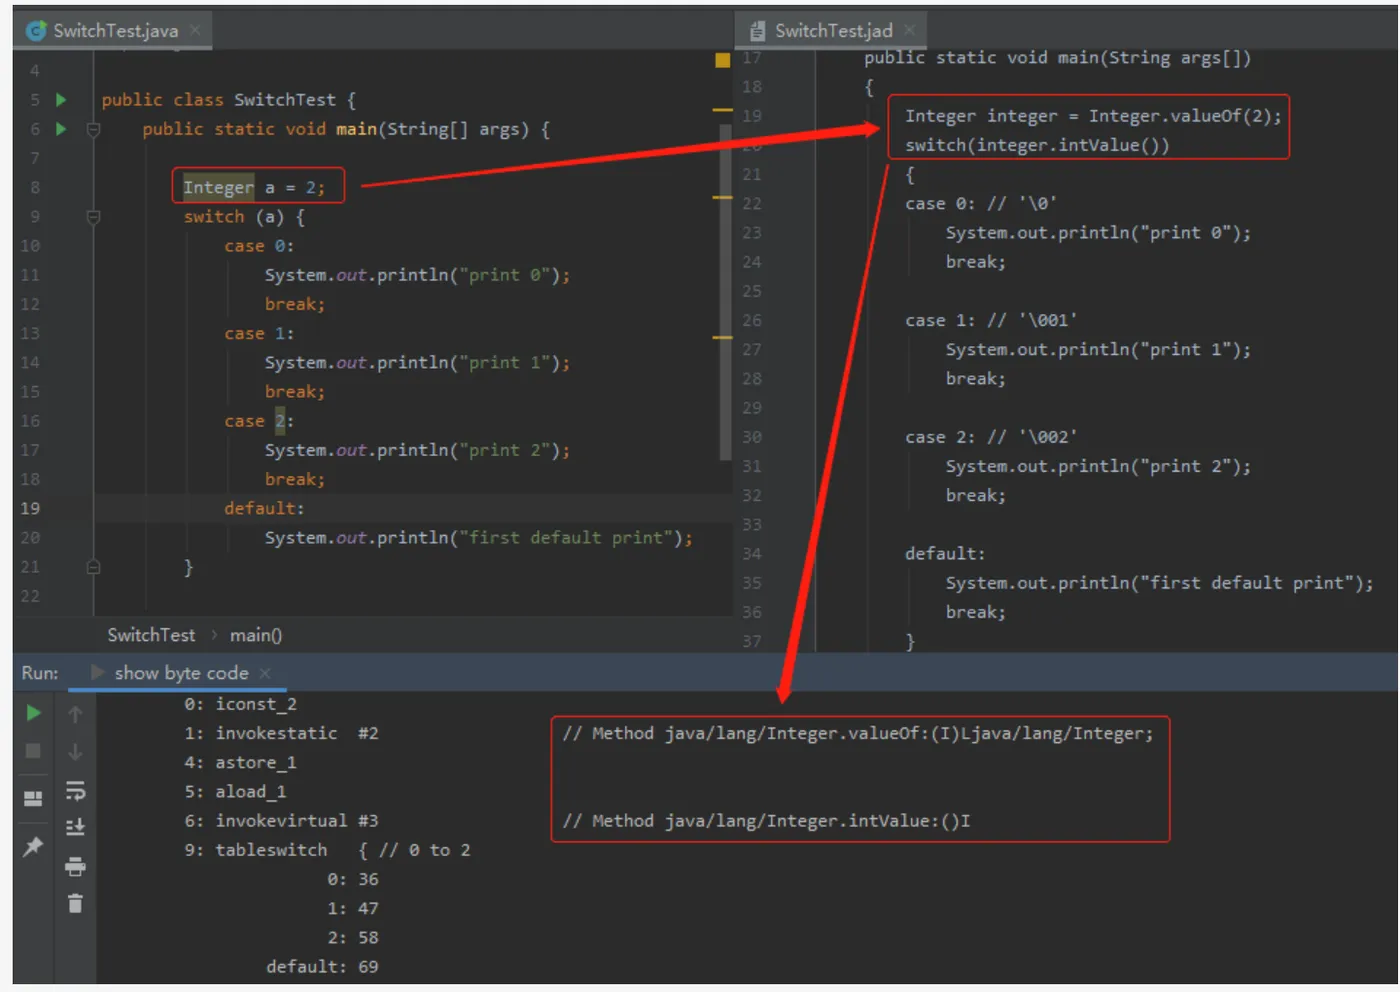Viewport: 1400px width, 992px height.
Task: Click println "first default print" in java editor
Action: tap(479, 538)
